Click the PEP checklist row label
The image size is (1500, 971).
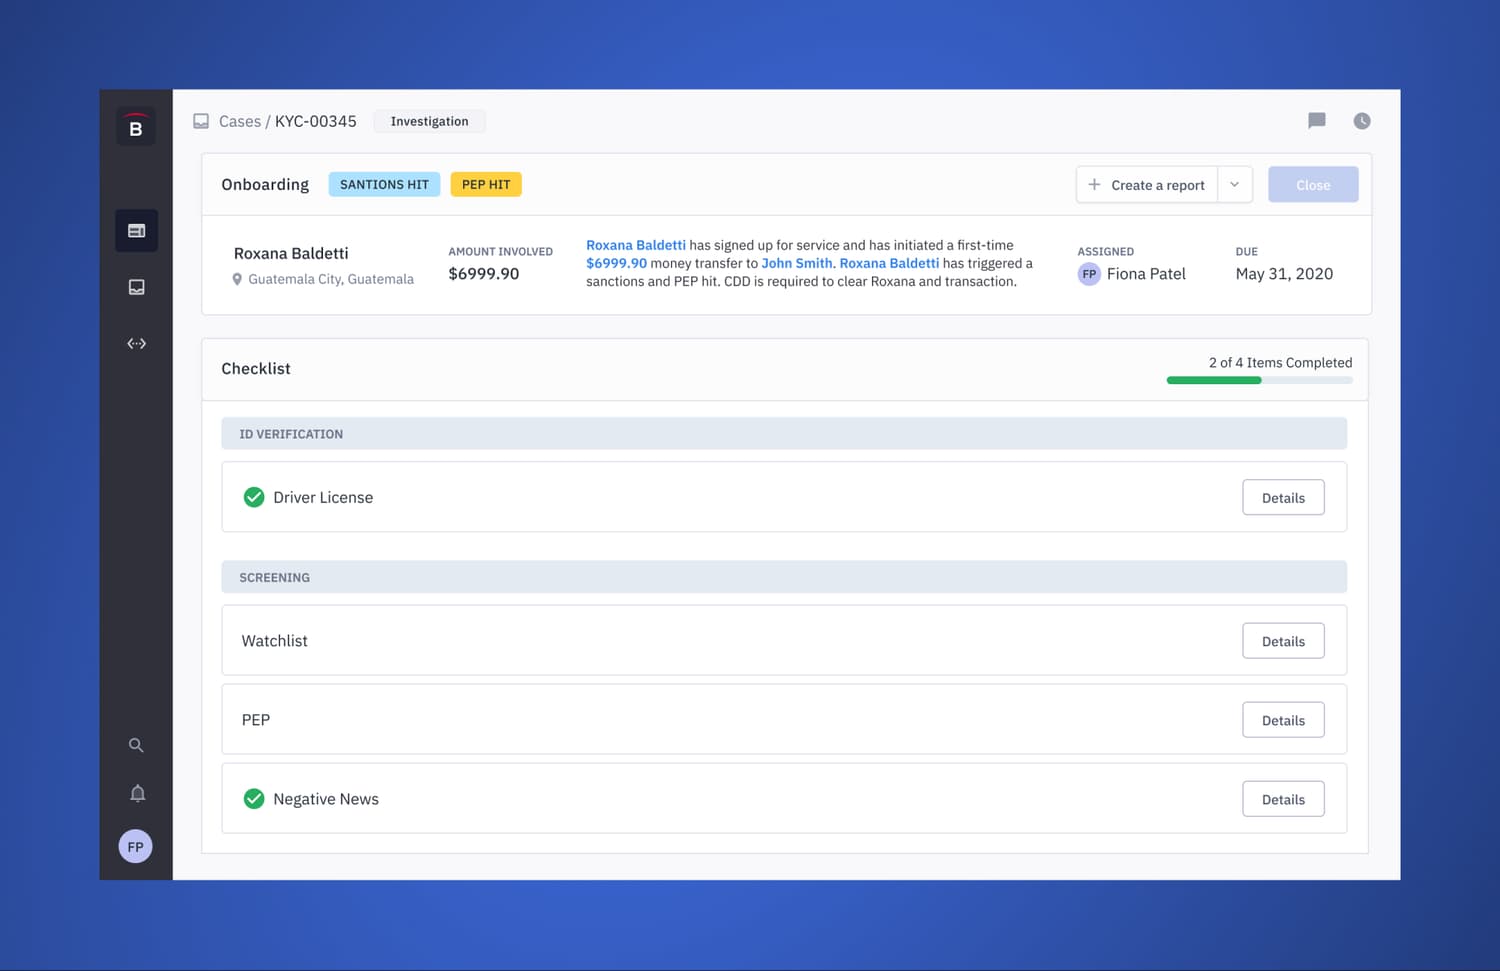(x=256, y=720)
